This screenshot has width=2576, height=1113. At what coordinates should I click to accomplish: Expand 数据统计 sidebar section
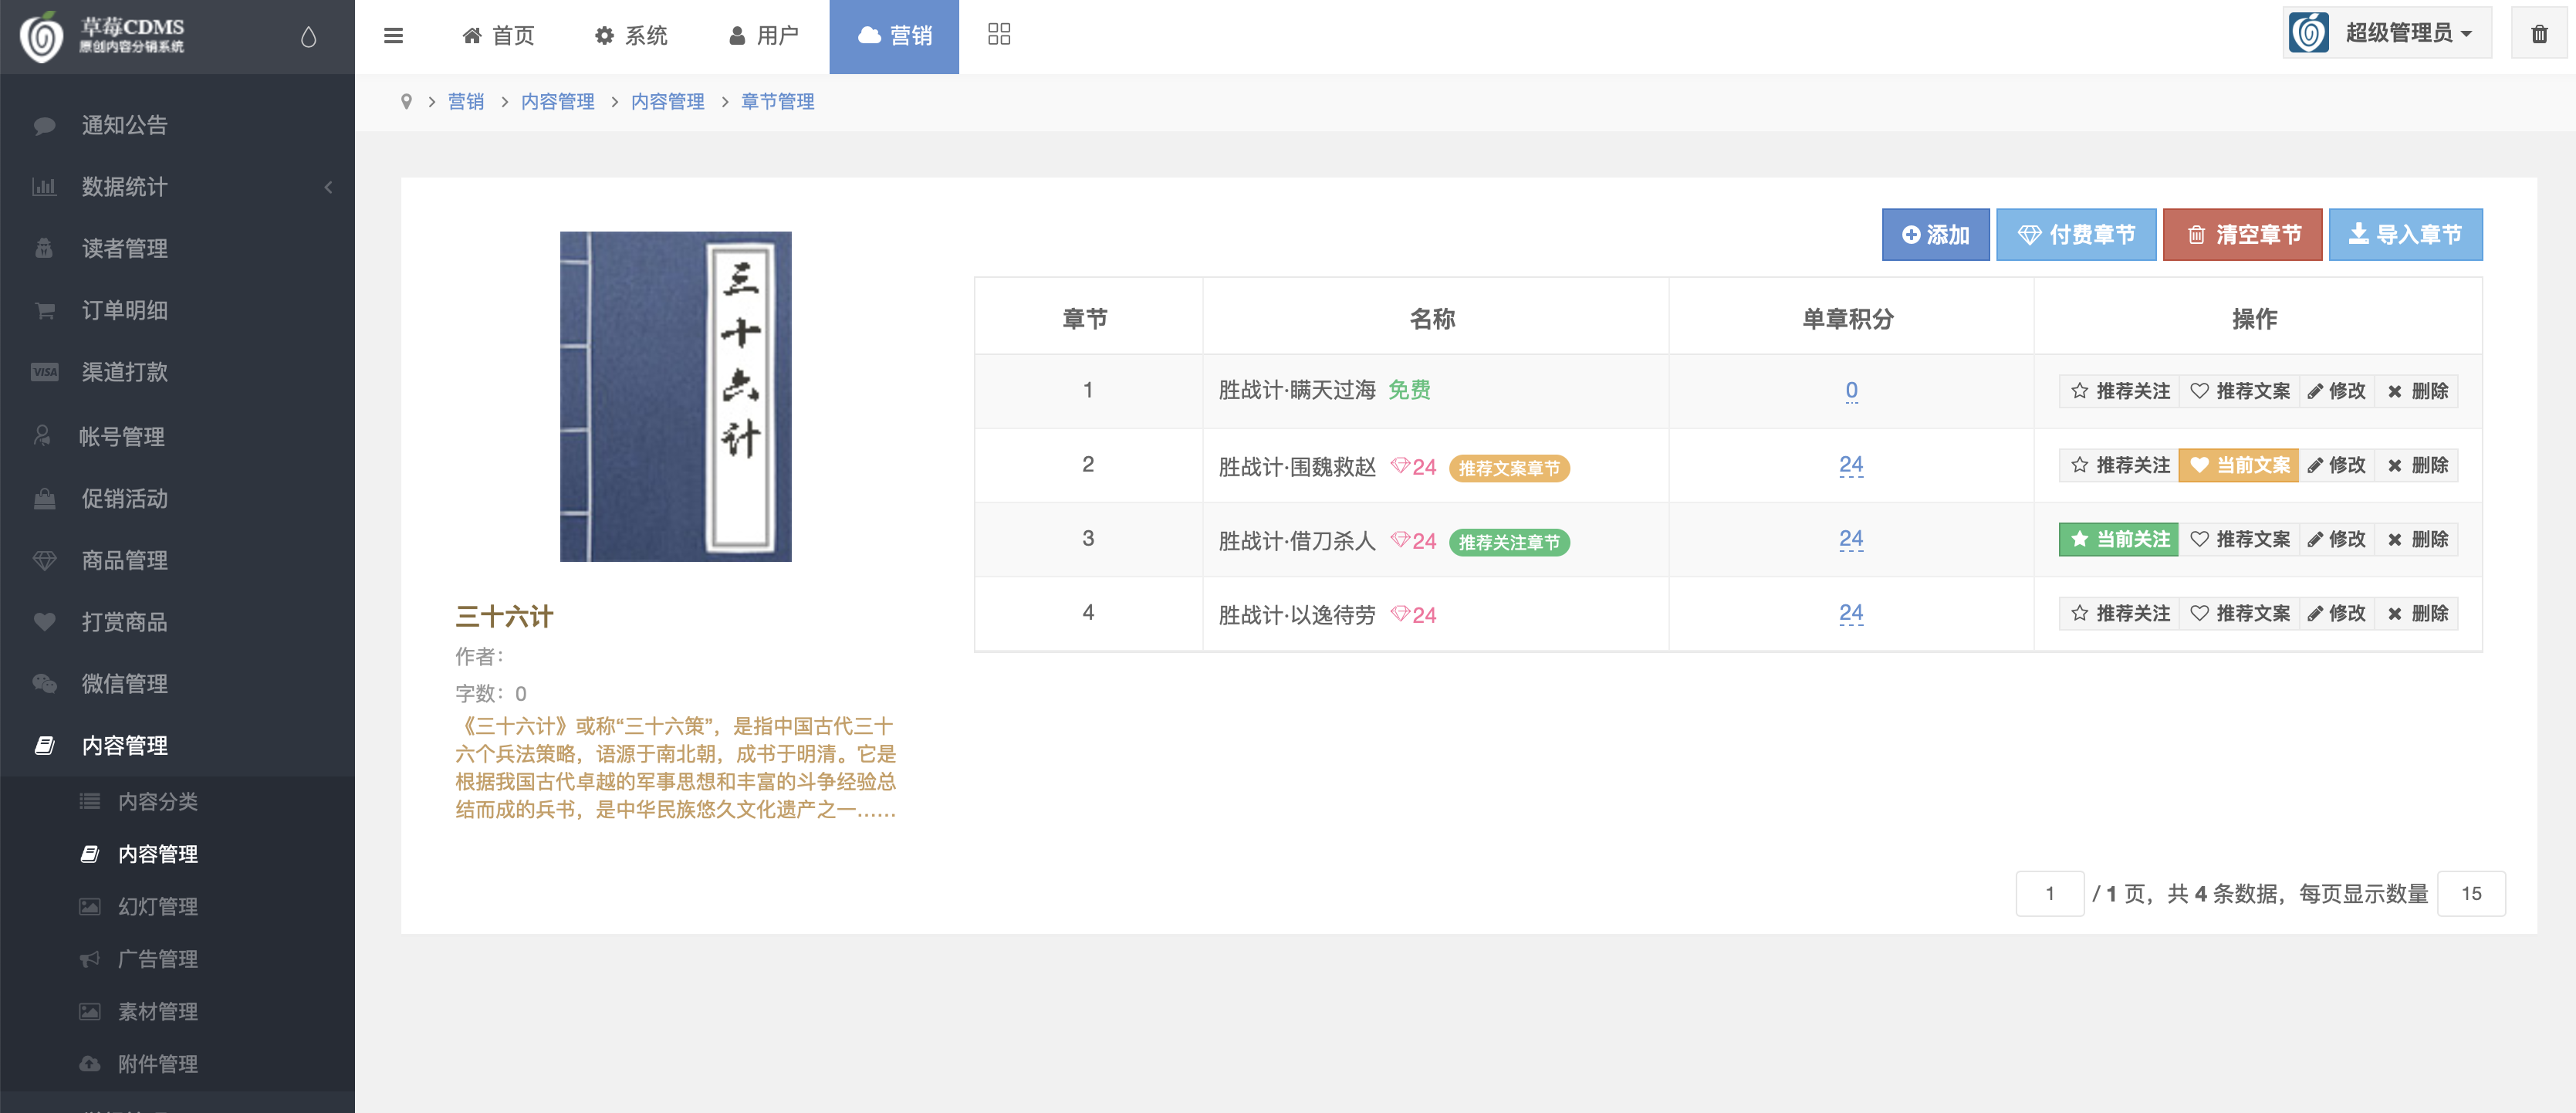[177, 187]
